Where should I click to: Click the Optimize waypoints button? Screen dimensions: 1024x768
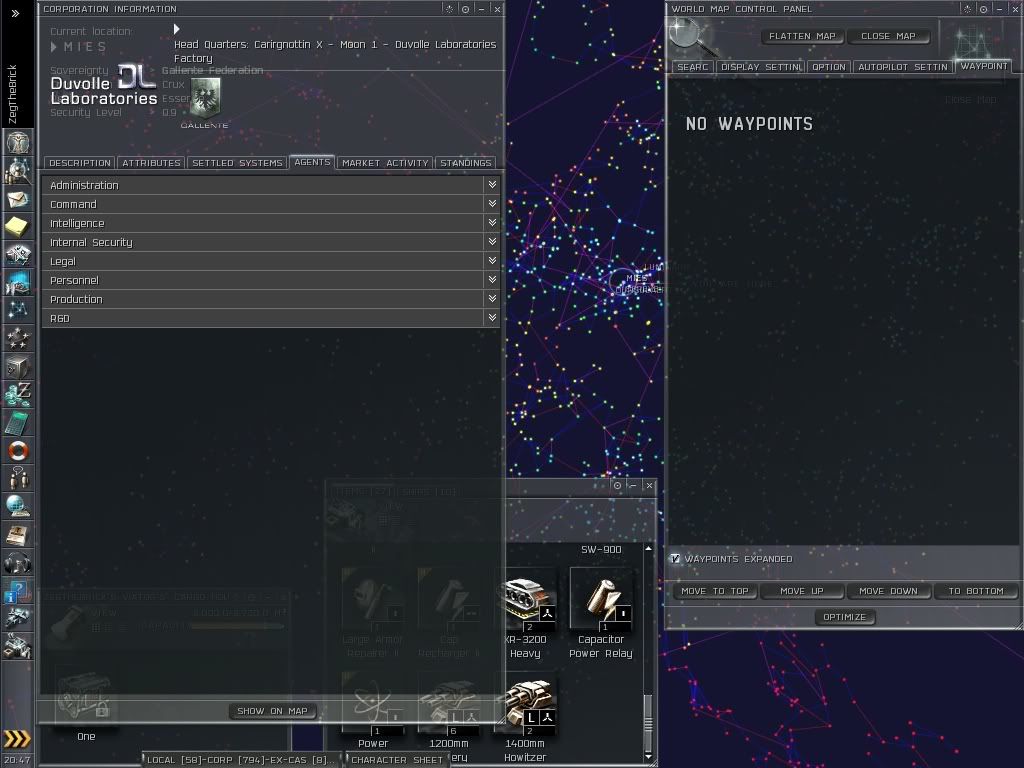coord(844,617)
